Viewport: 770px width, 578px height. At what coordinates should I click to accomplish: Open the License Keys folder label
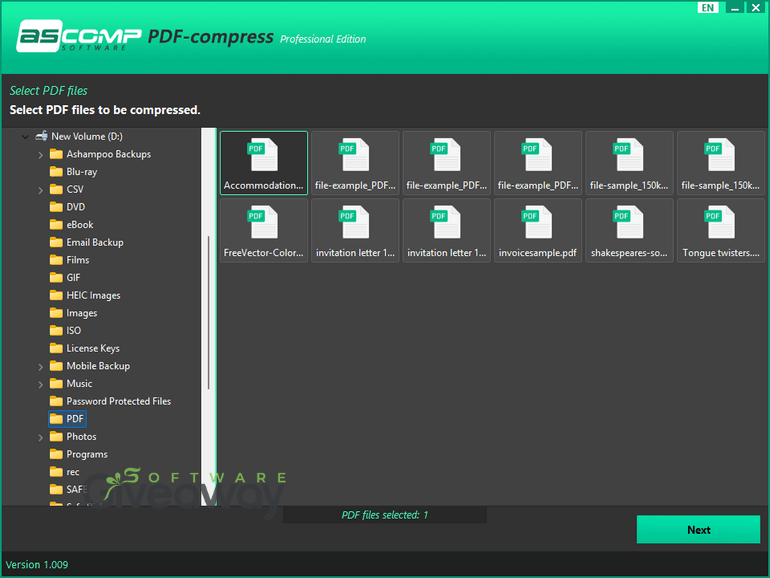point(93,349)
